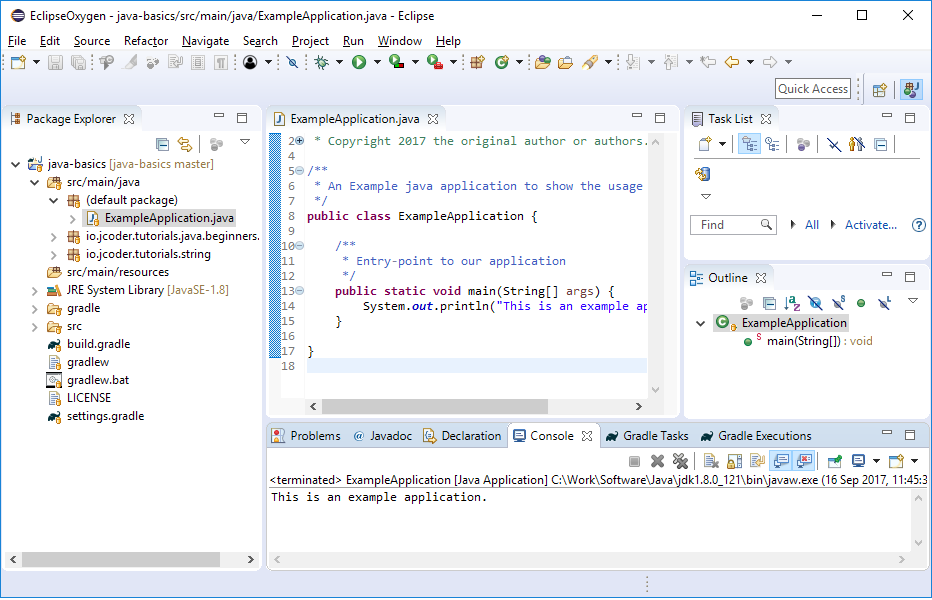Toggle Show Console on Standard Out change

pos(781,461)
